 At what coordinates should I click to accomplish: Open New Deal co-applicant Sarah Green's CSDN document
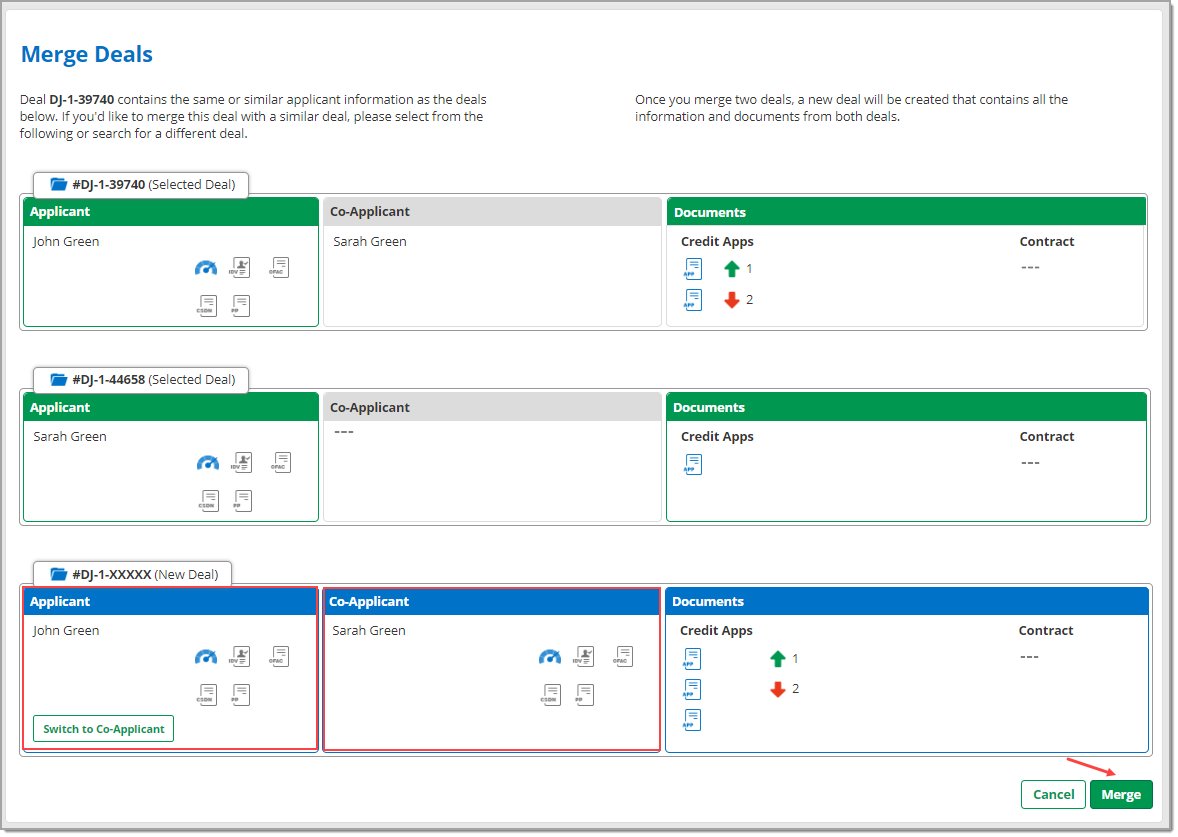[x=551, y=695]
